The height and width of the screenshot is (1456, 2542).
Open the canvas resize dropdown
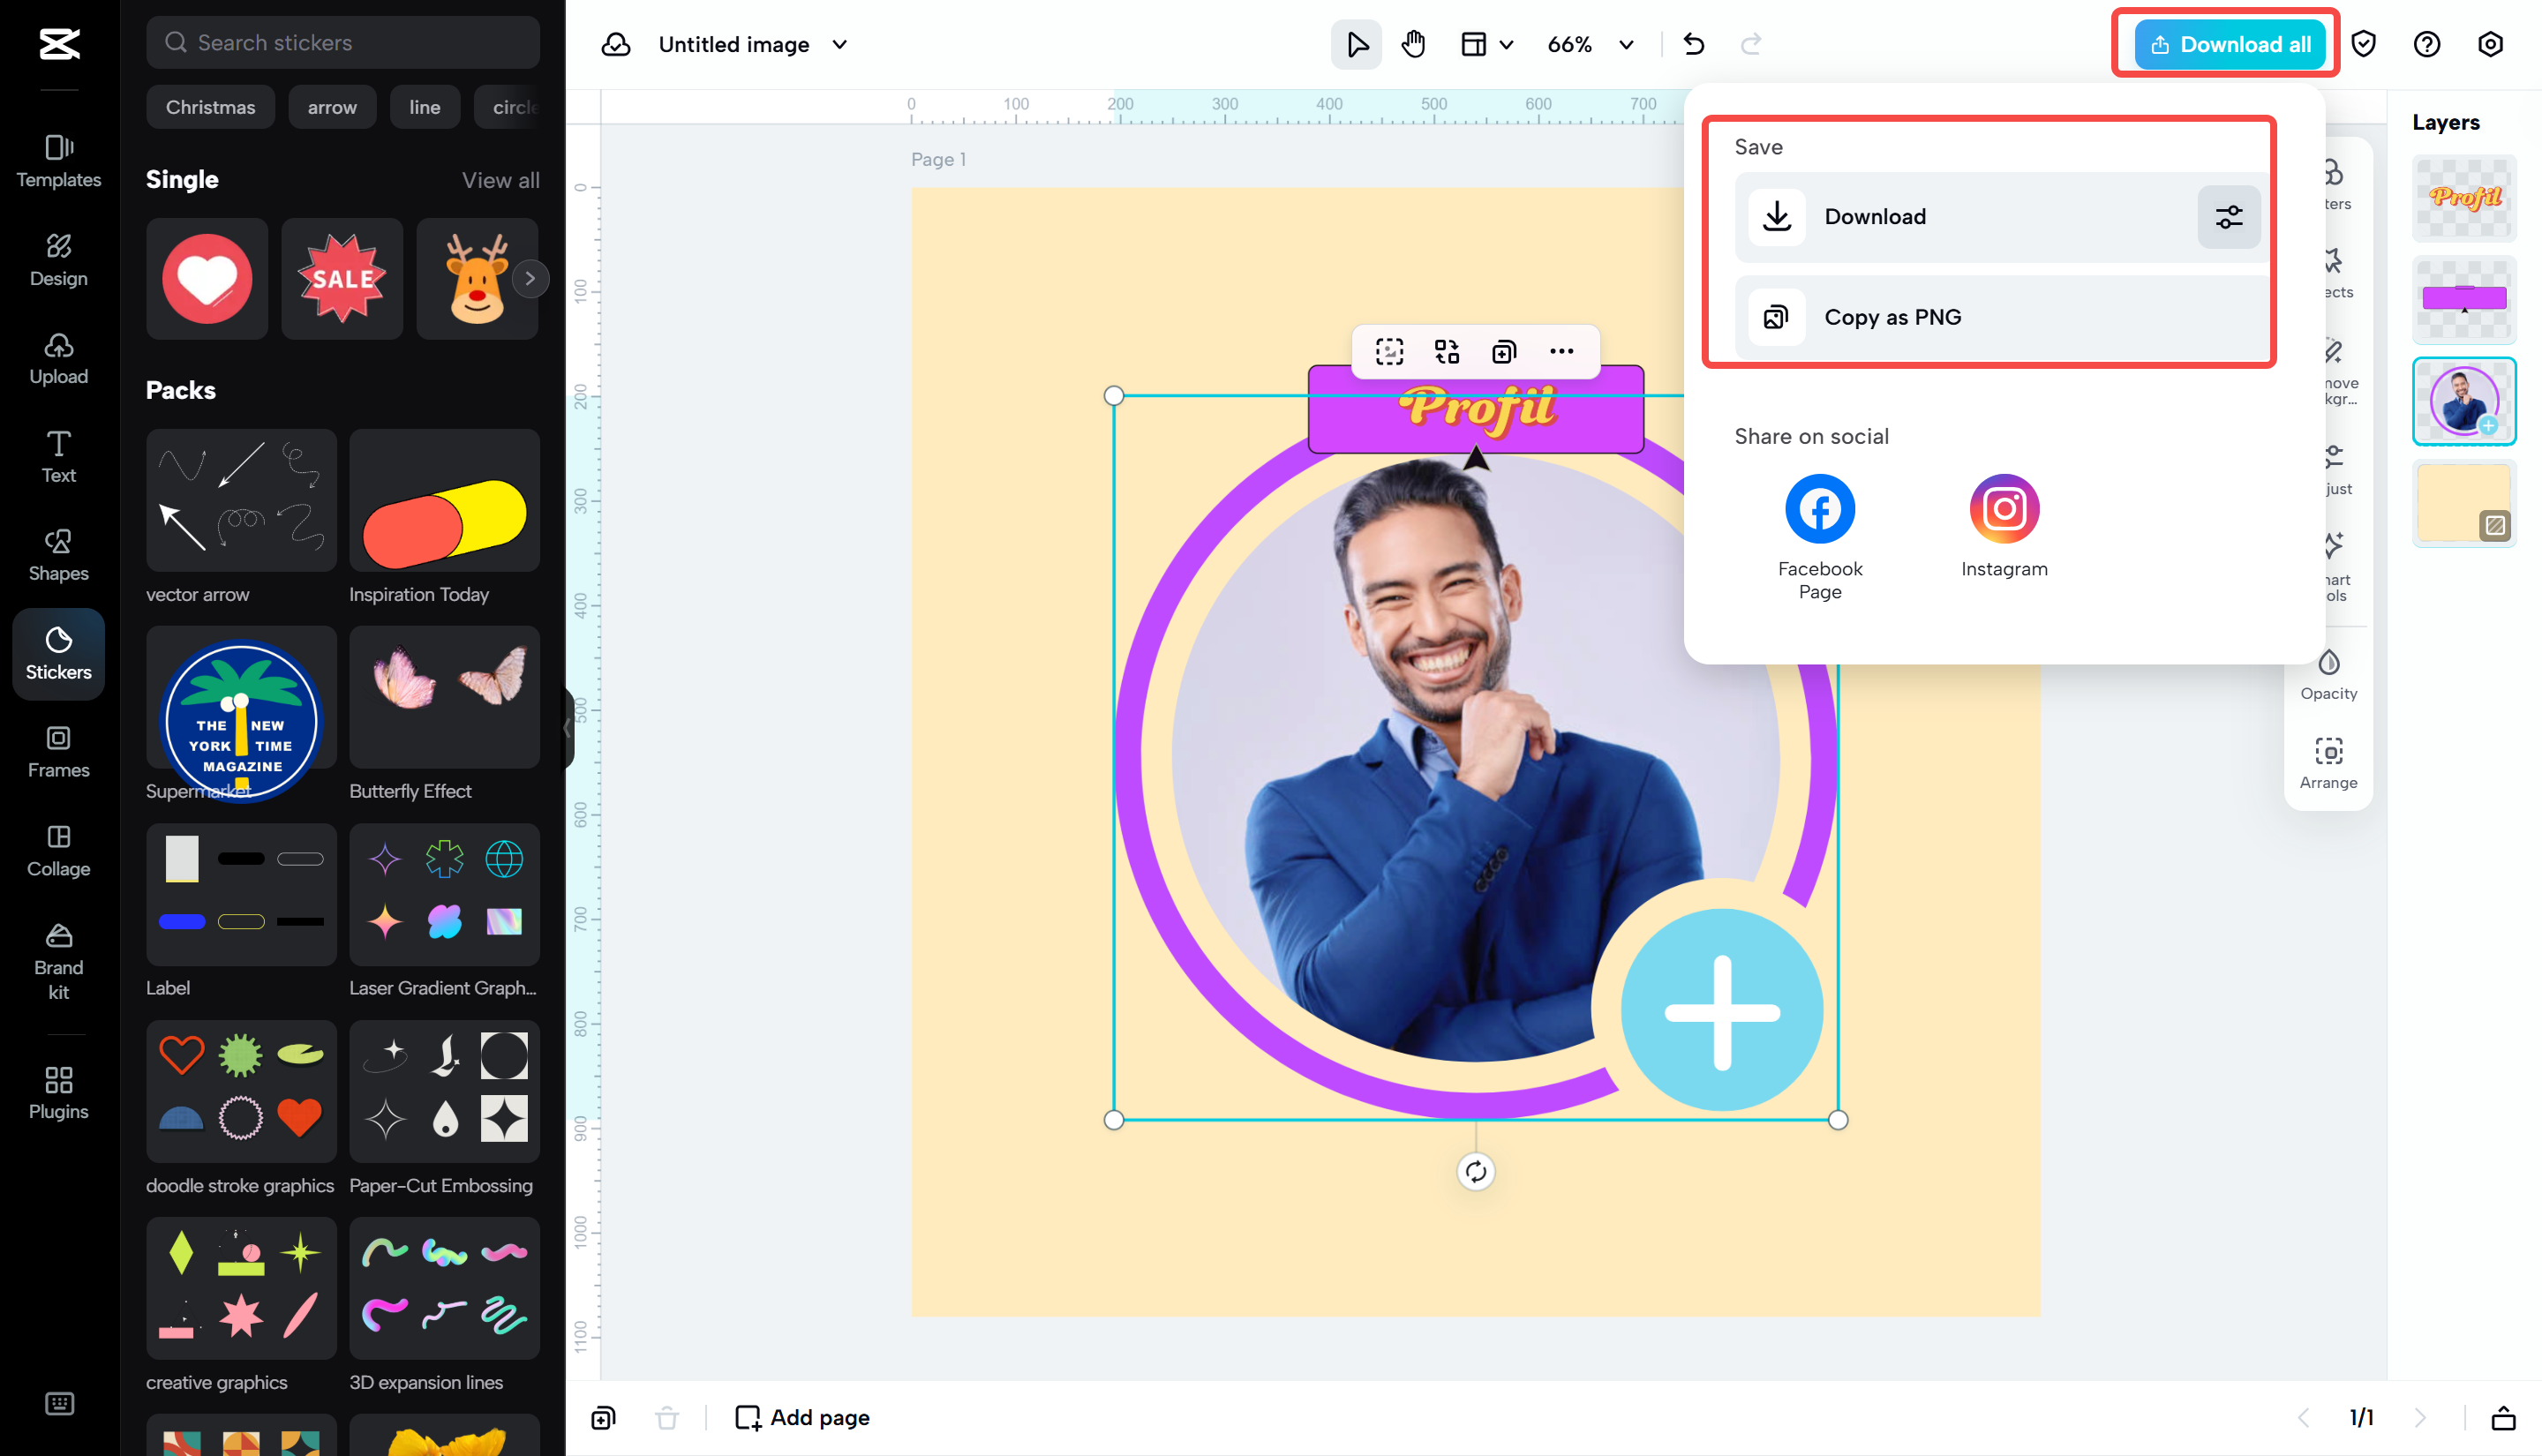pos(1486,44)
